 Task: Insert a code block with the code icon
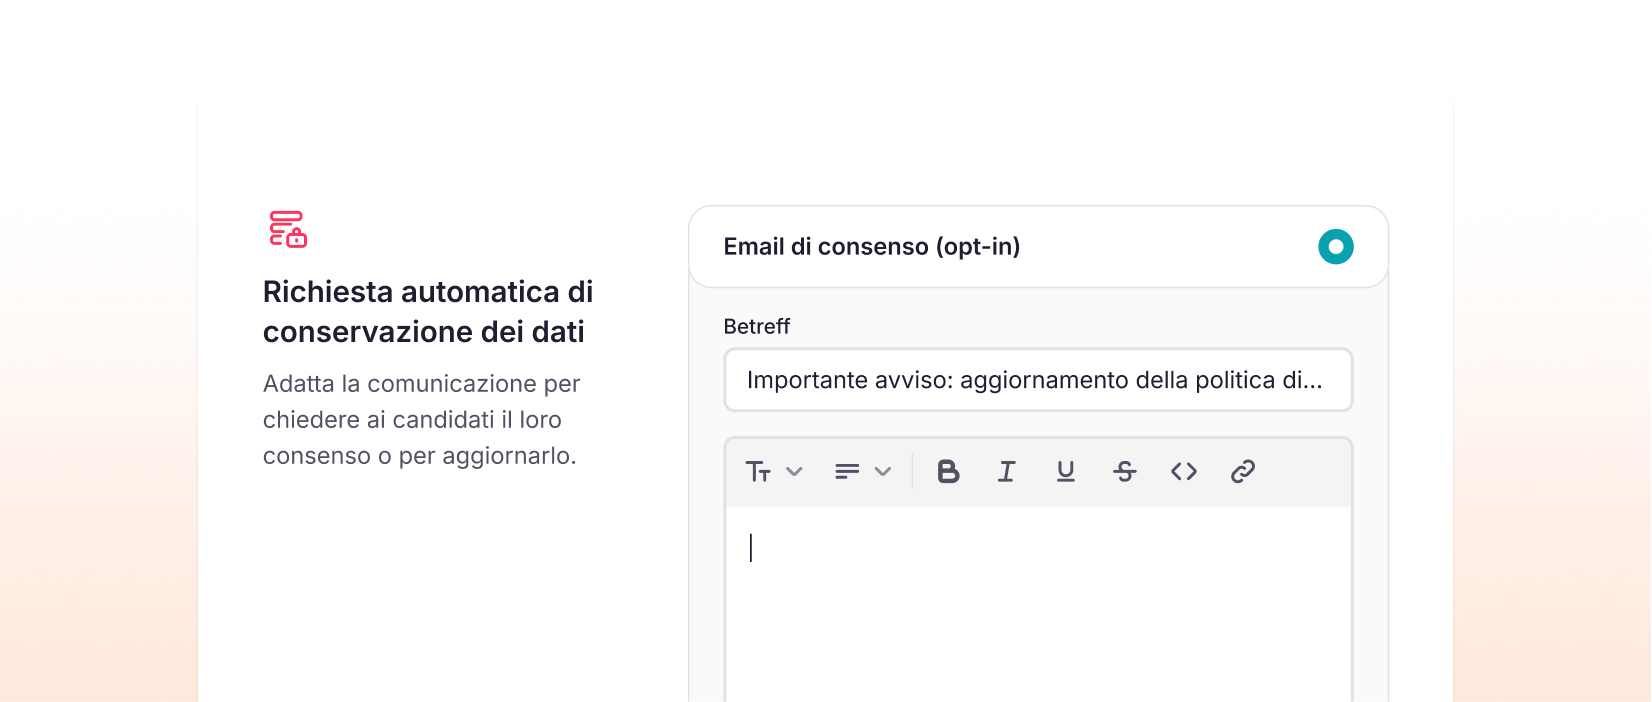(1184, 471)
